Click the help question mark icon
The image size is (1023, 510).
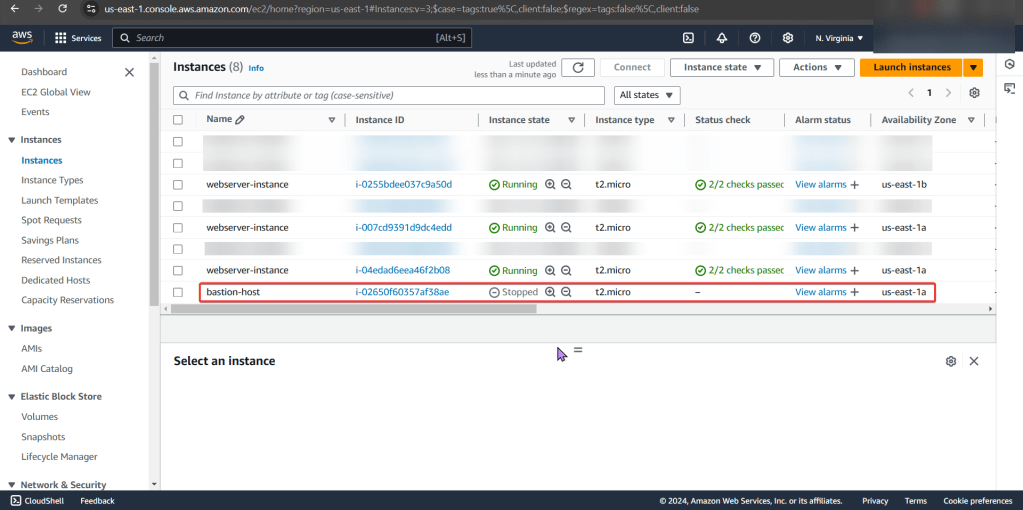click(x=755, y=38)
